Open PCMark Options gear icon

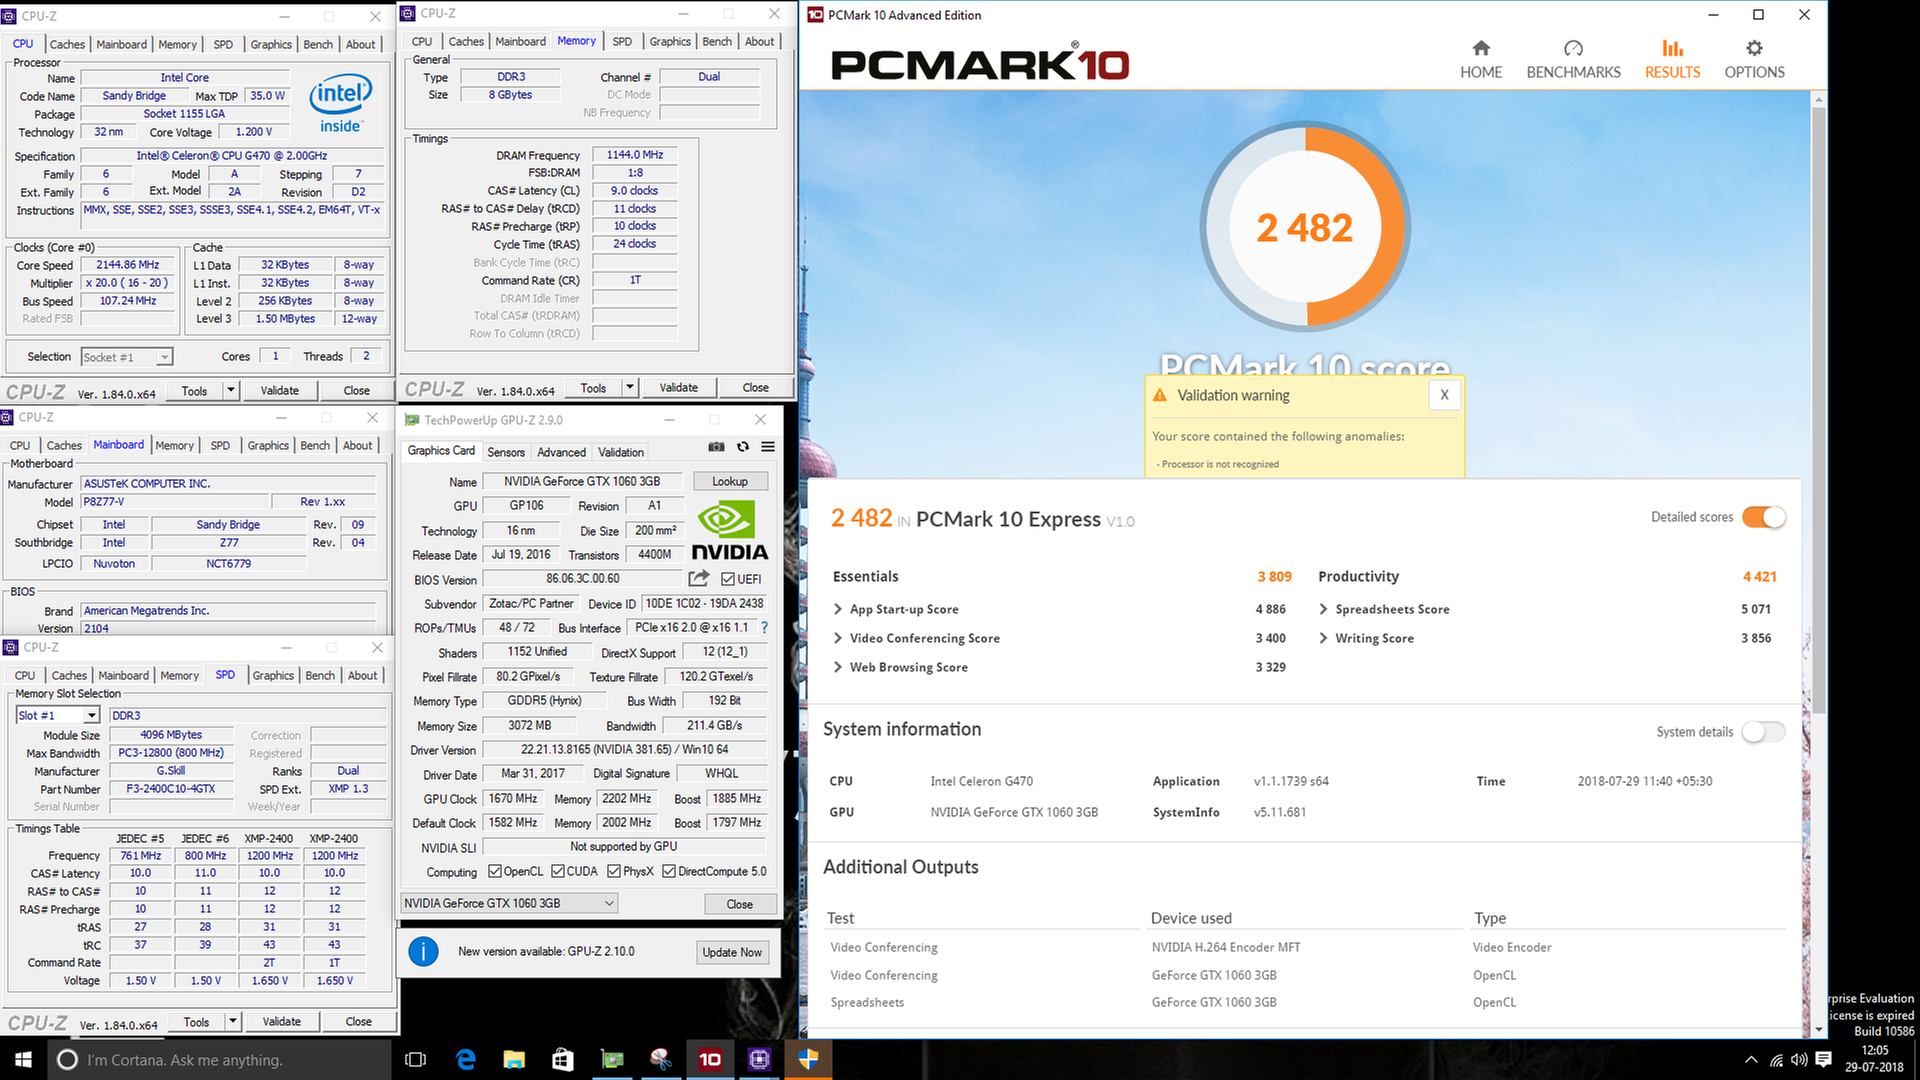click(1754, 48)
